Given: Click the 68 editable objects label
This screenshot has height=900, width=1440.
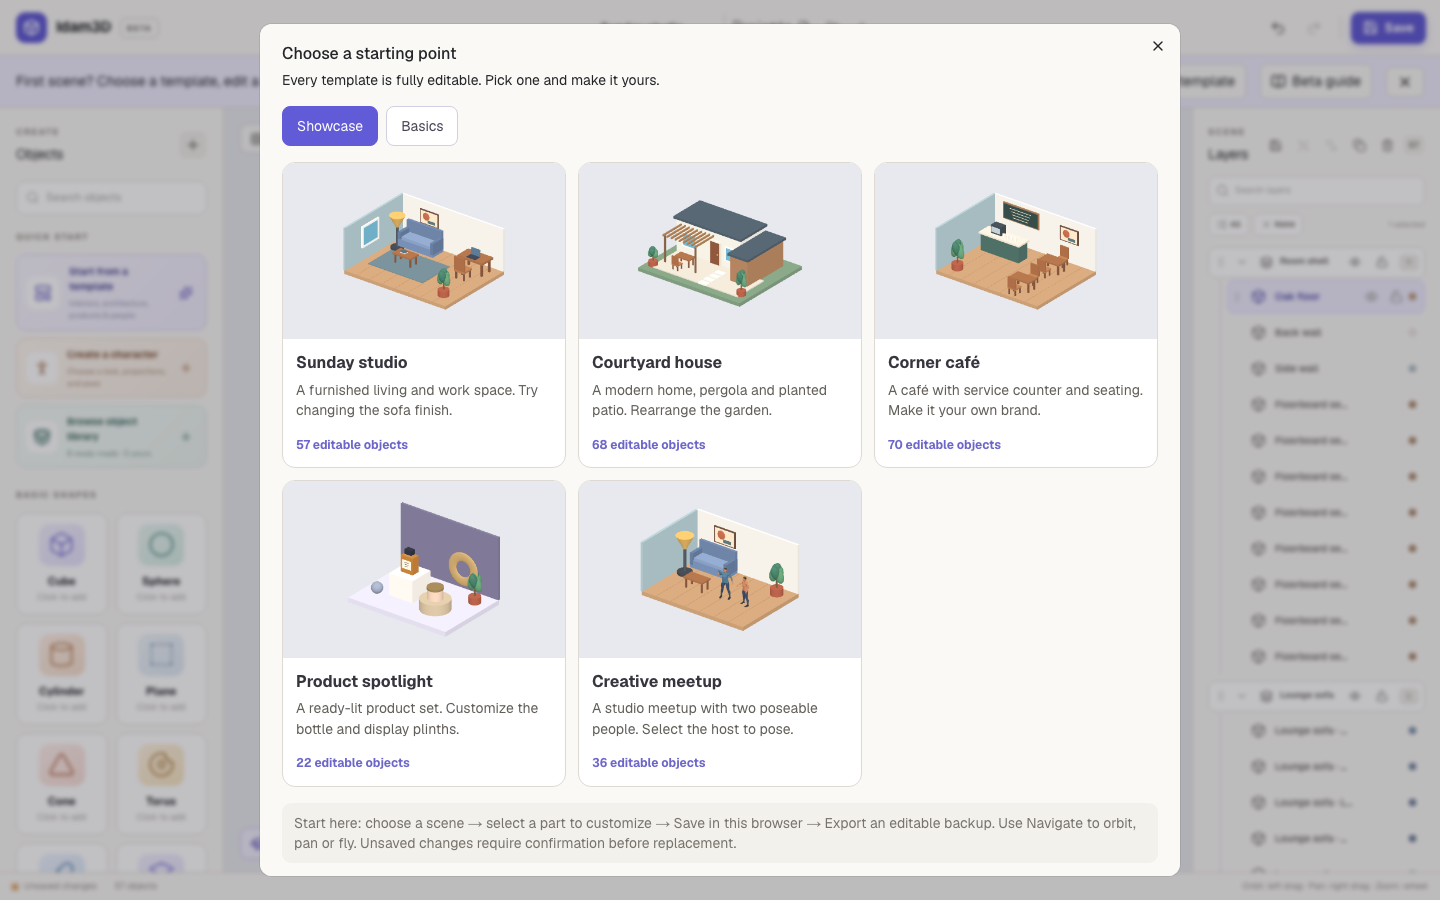Looking at the screenshot, I should coord(649,445).
